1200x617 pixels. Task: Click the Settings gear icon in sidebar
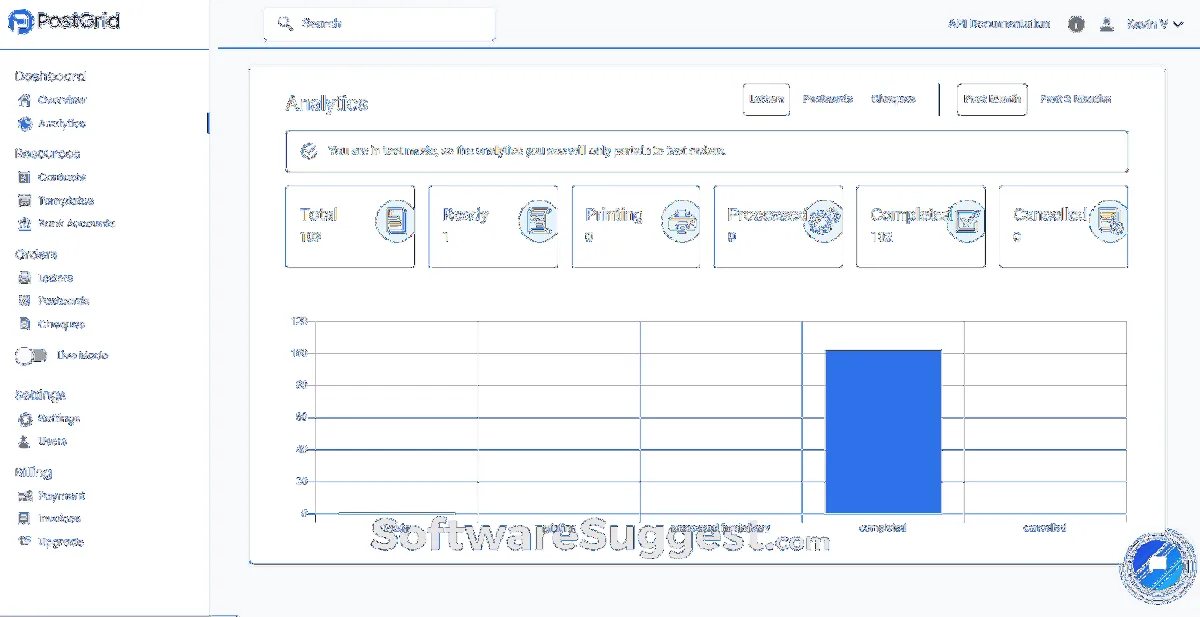coord(25,419)
